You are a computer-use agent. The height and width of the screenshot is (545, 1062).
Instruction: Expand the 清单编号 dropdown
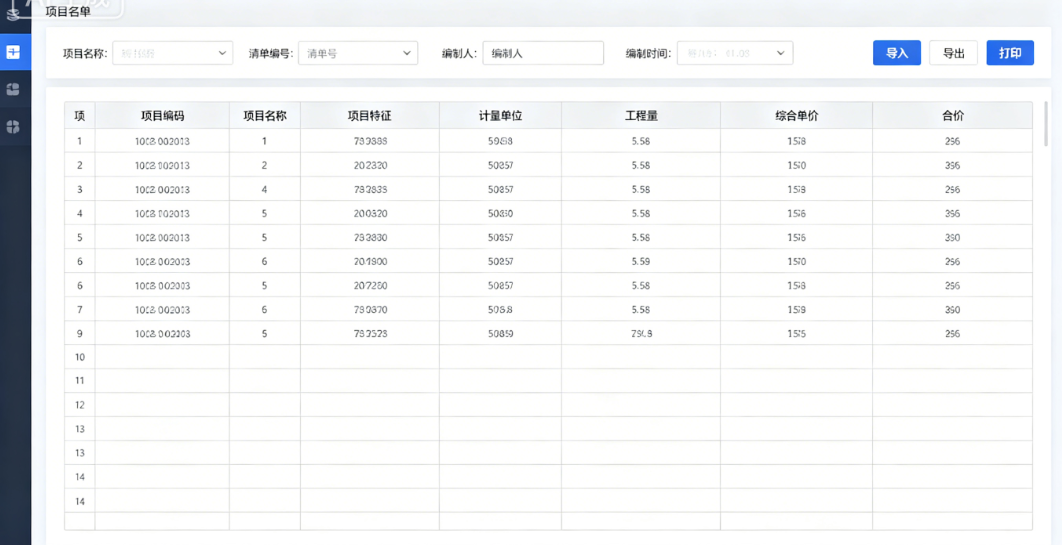tap(358, 53)
